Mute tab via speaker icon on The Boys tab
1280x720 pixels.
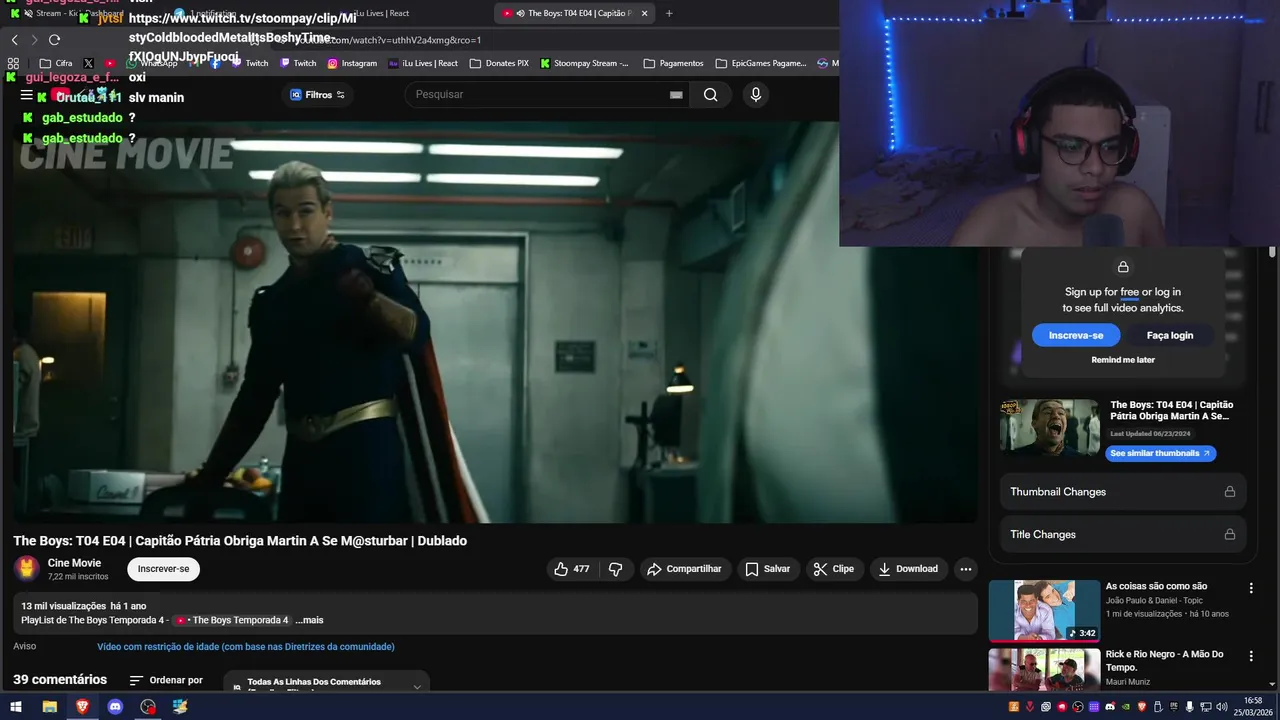pos(520,13)
